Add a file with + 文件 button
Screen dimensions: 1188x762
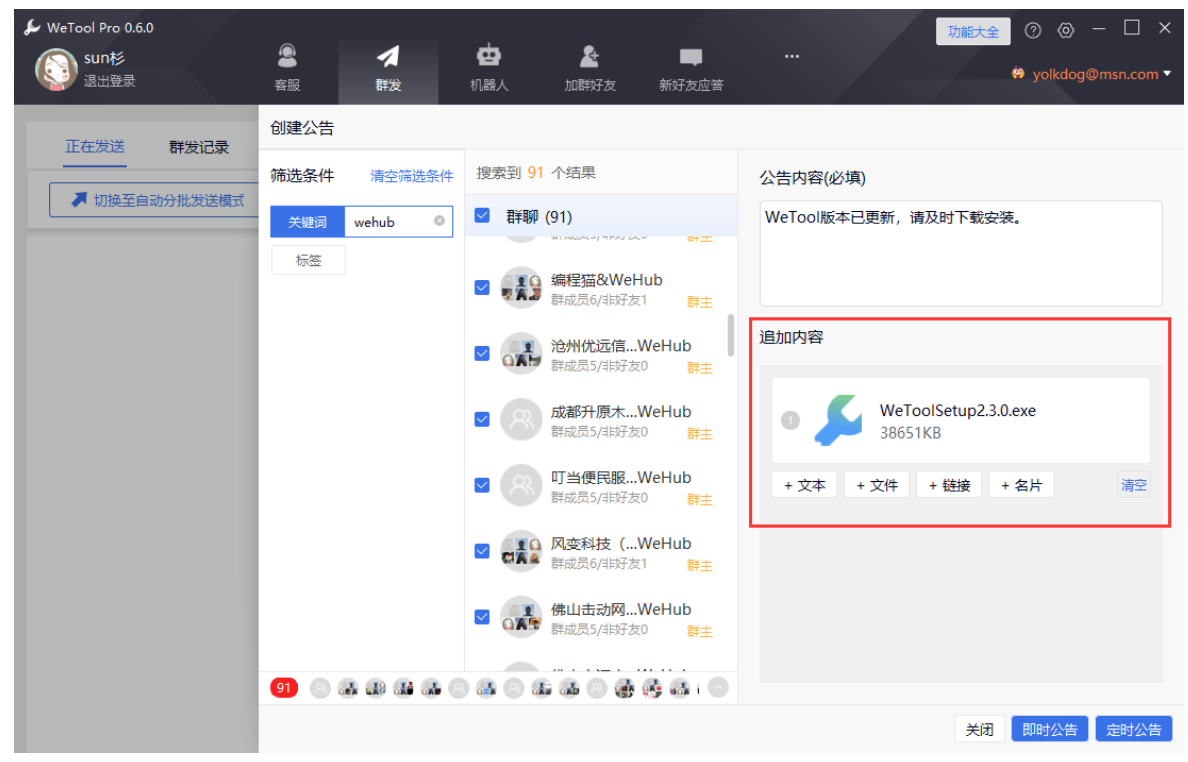(x=877, y=486)
